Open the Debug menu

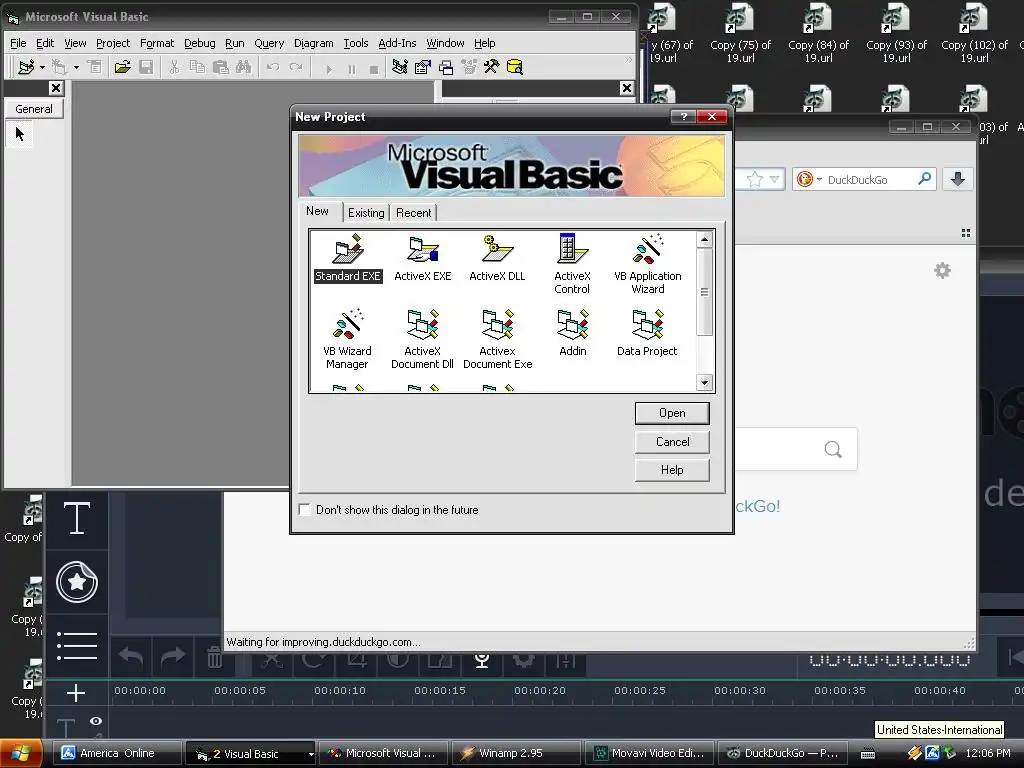pyautogui.click(x=199, y=43)
